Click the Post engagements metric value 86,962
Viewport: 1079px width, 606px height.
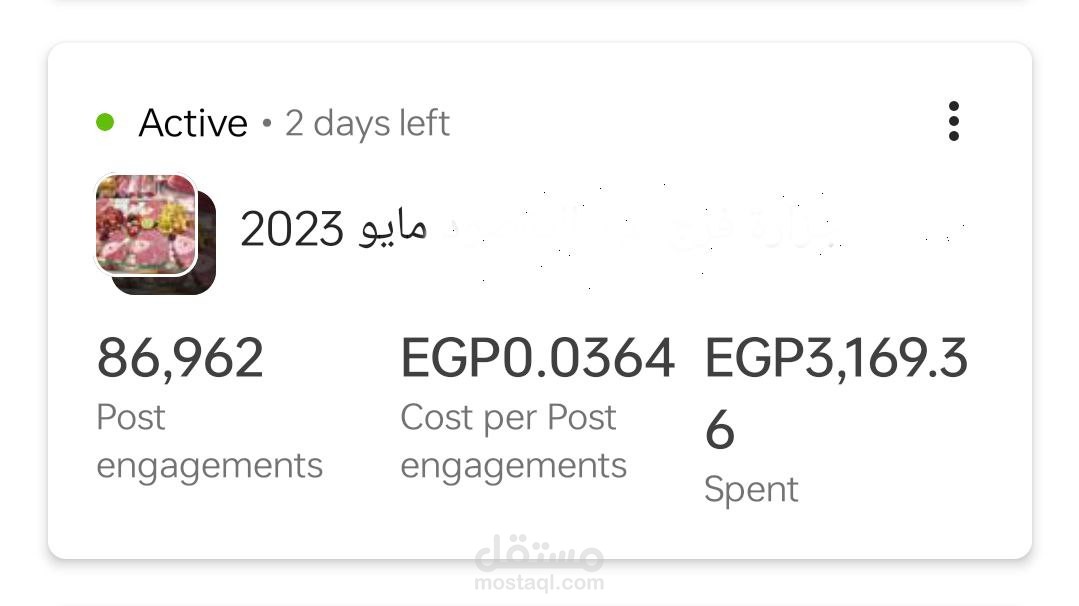pyautogui.click(x=179, y=357)
